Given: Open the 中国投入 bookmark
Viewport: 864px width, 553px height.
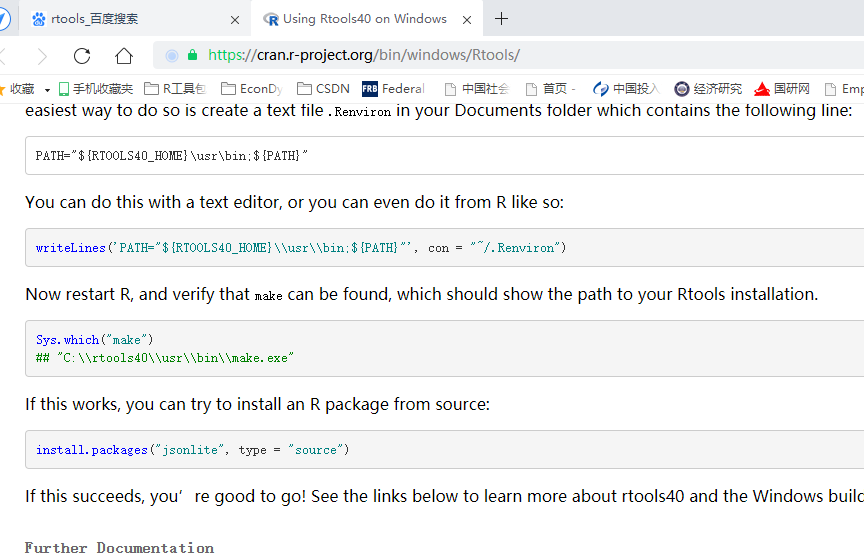Looking at the screenshot, I should (626, 89).
